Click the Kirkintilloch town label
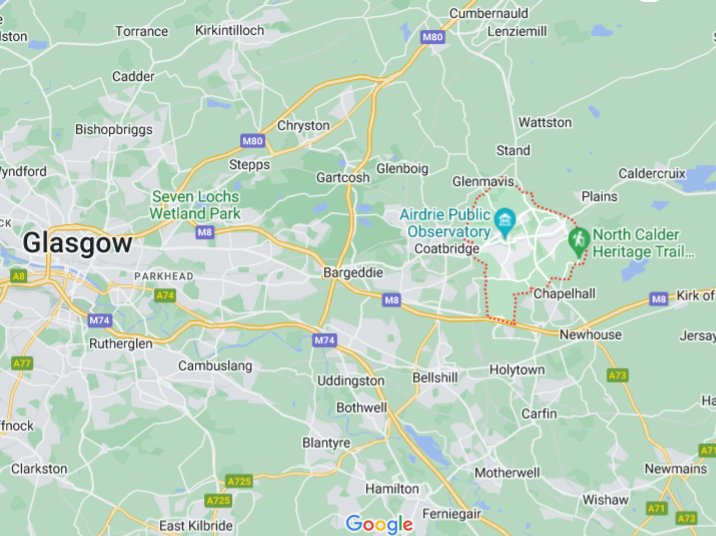The height and width of the screenshot is (536, 716). point(230,31)
